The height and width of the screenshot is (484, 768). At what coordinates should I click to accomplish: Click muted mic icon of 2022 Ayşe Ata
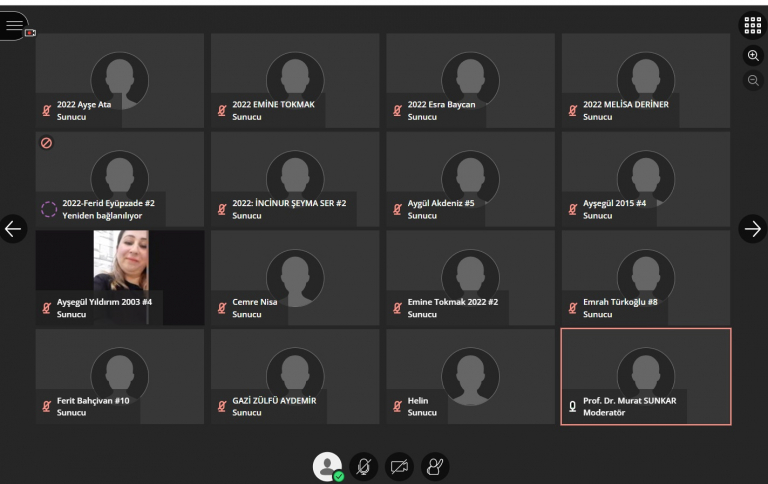(47, 111)
